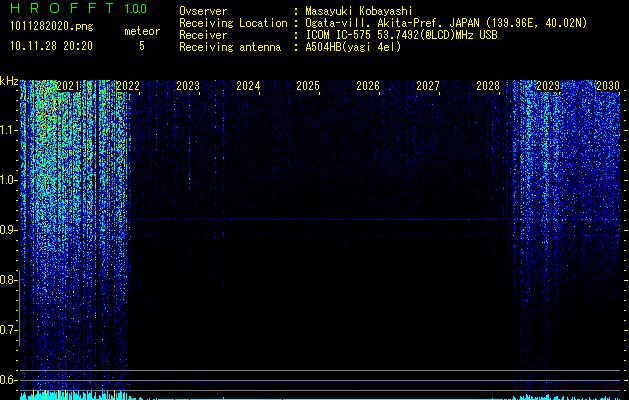The width and height of the screenshot is (629, 400).
Task: Click the 2029 time marker
Action: [548, 86]
